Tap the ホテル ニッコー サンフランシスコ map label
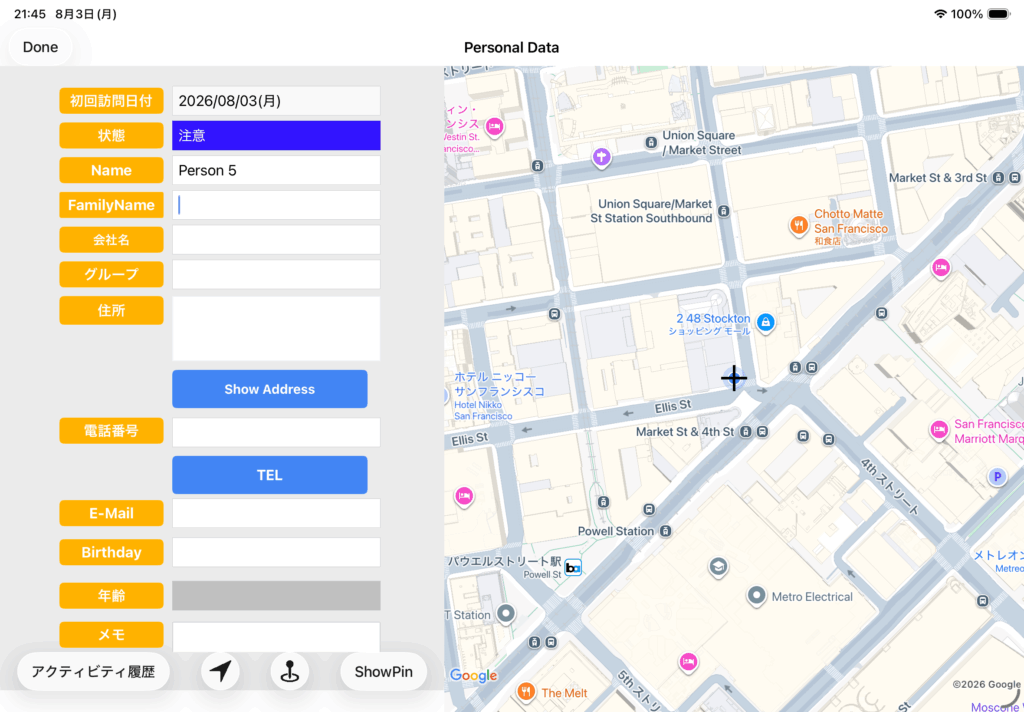1024x712 pixels. pos(500,385)
